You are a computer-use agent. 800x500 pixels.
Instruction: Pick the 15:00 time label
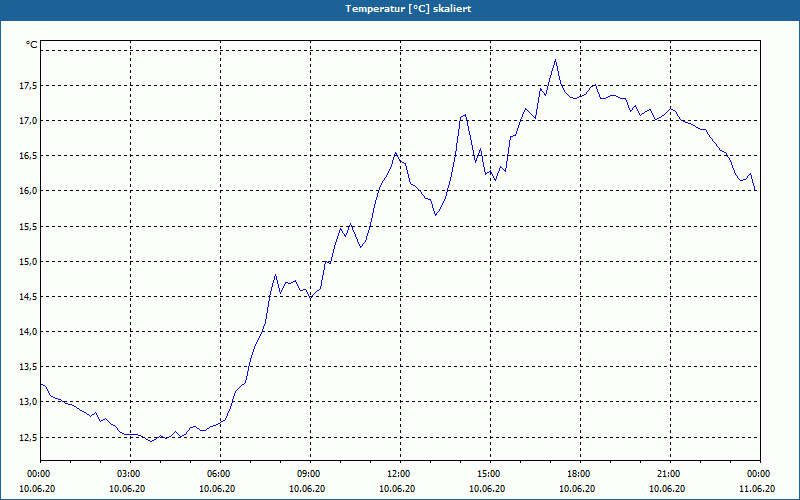[x=490, y=474]
